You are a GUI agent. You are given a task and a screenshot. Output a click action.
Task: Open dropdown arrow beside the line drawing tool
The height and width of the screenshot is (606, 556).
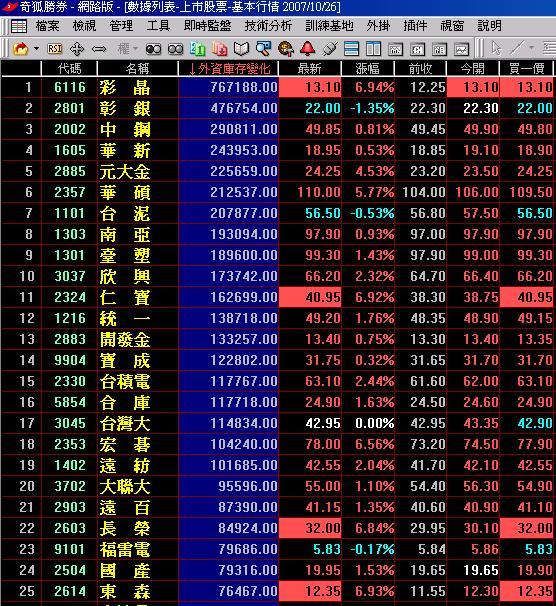[532, 48]
